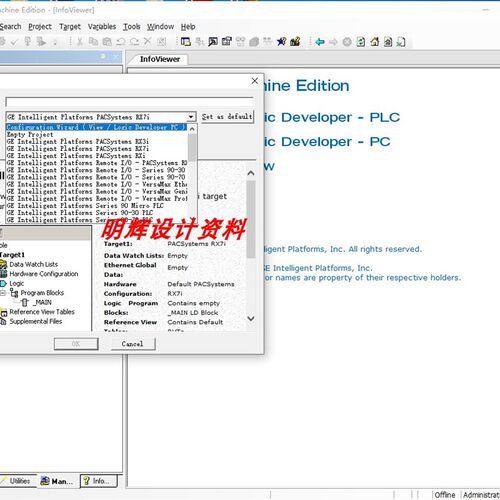Viewport: 500px width, 500px height.
Task: Click the Copy toolbar icon
Action: [93, 42]
